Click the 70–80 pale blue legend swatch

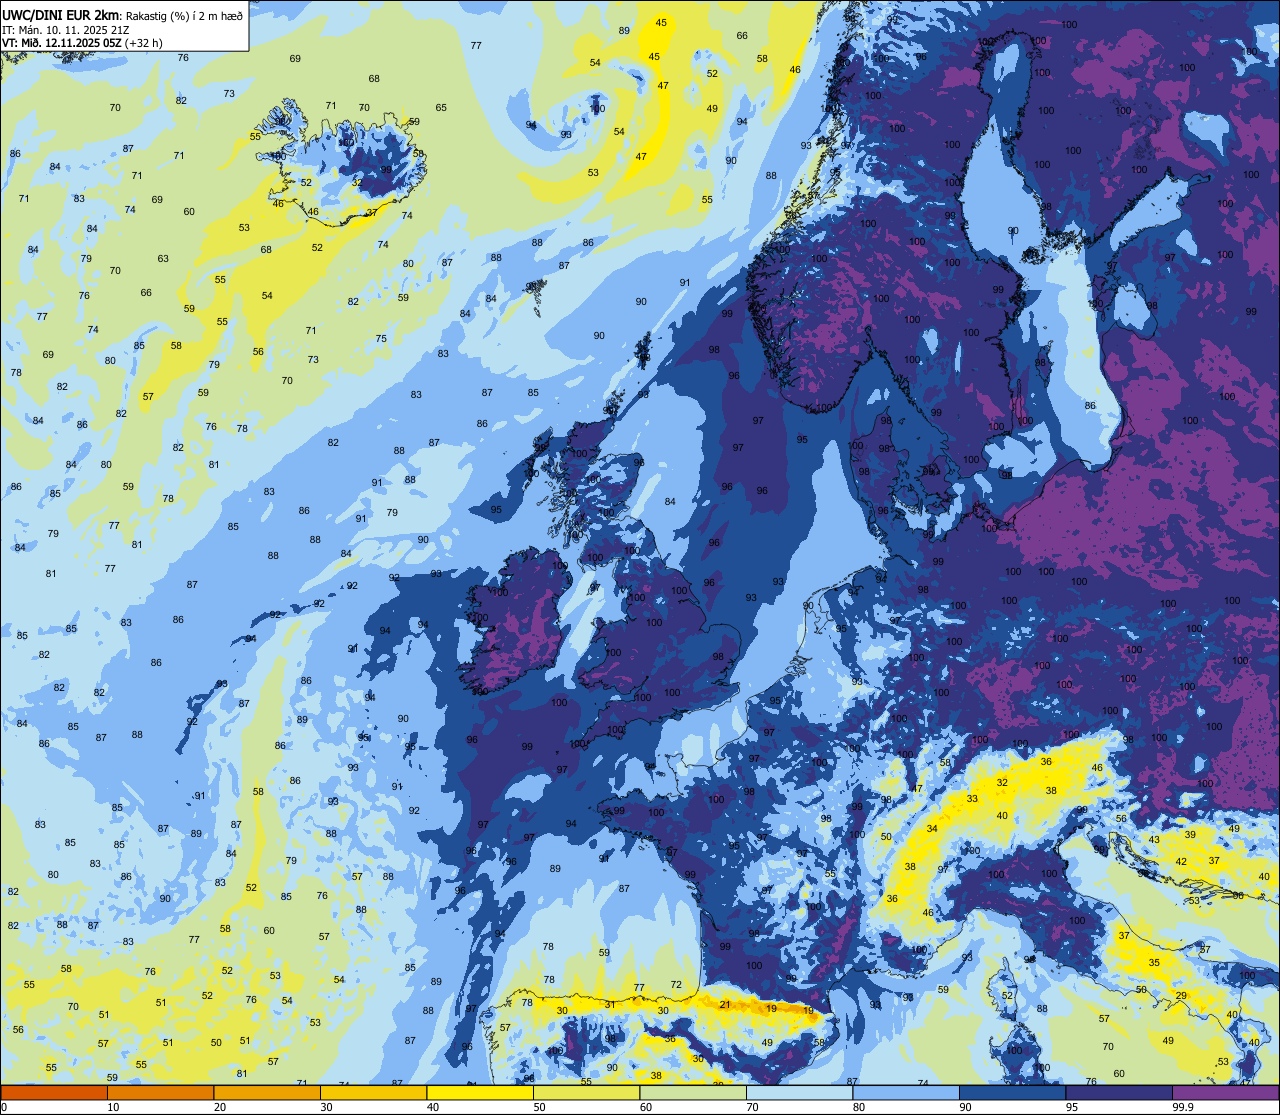(x=799, y=1093)
